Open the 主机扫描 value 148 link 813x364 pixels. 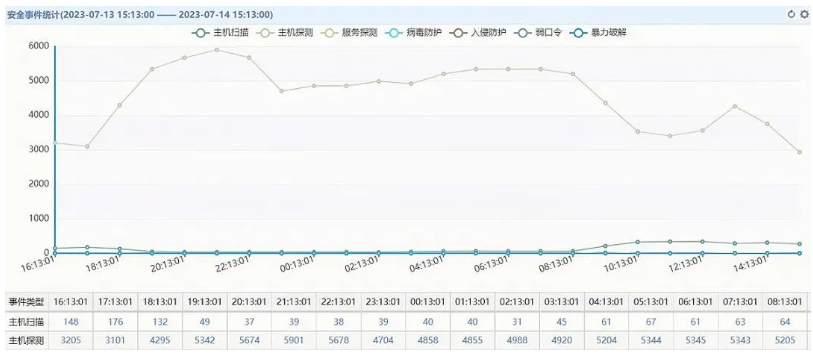[71, 322]
